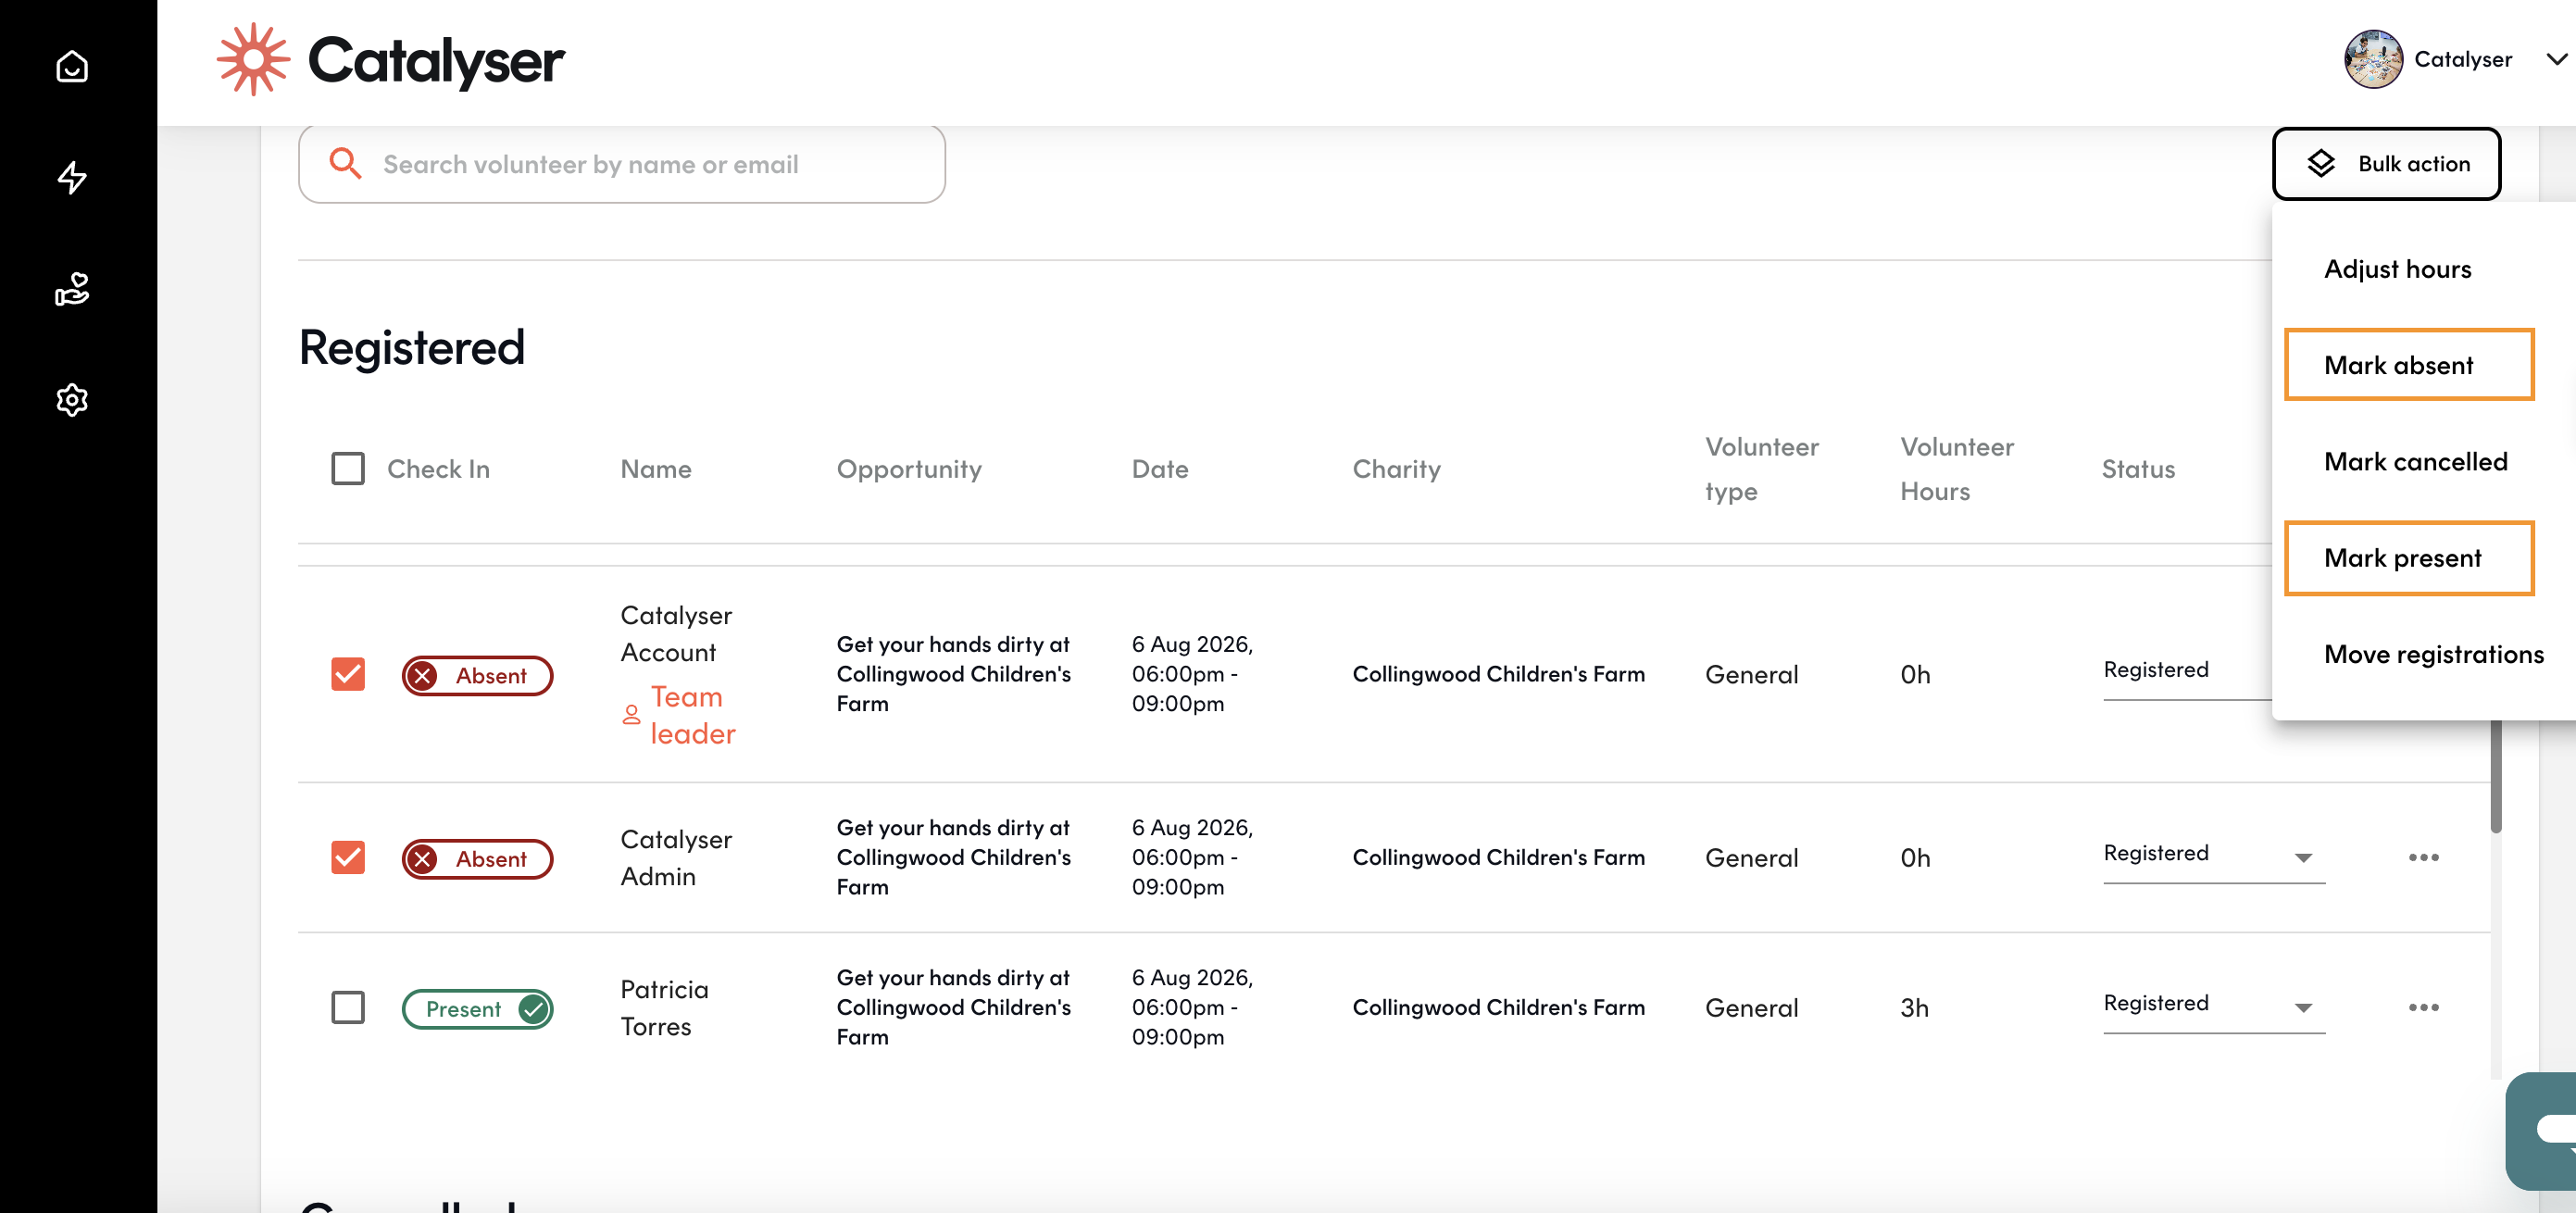2576x1213 pixels.
Task: Uncheck the Catalyser Account row checkbox
Action: click(348, 674)
